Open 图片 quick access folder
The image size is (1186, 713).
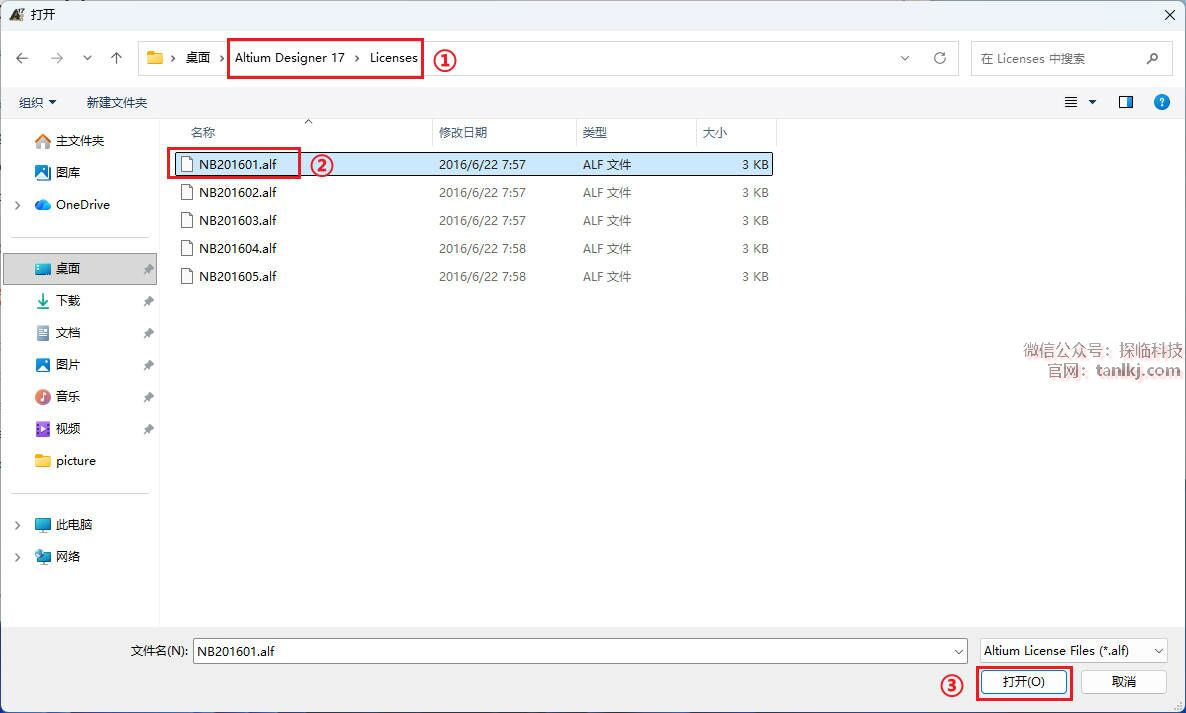pyautogui.click(x=67, y=364)
